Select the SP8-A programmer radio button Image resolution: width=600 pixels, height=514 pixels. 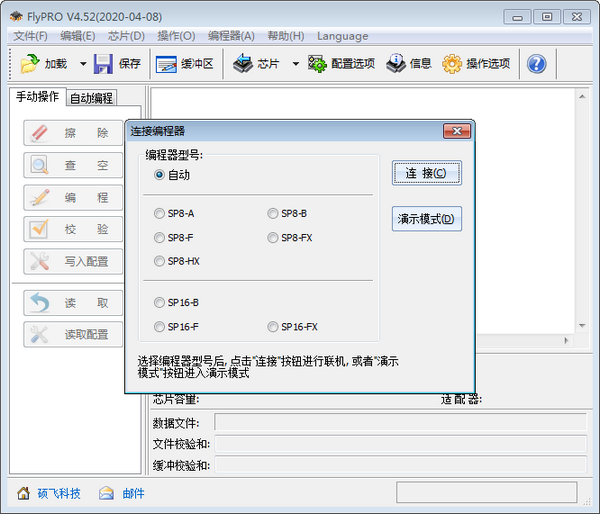[160, 213]
